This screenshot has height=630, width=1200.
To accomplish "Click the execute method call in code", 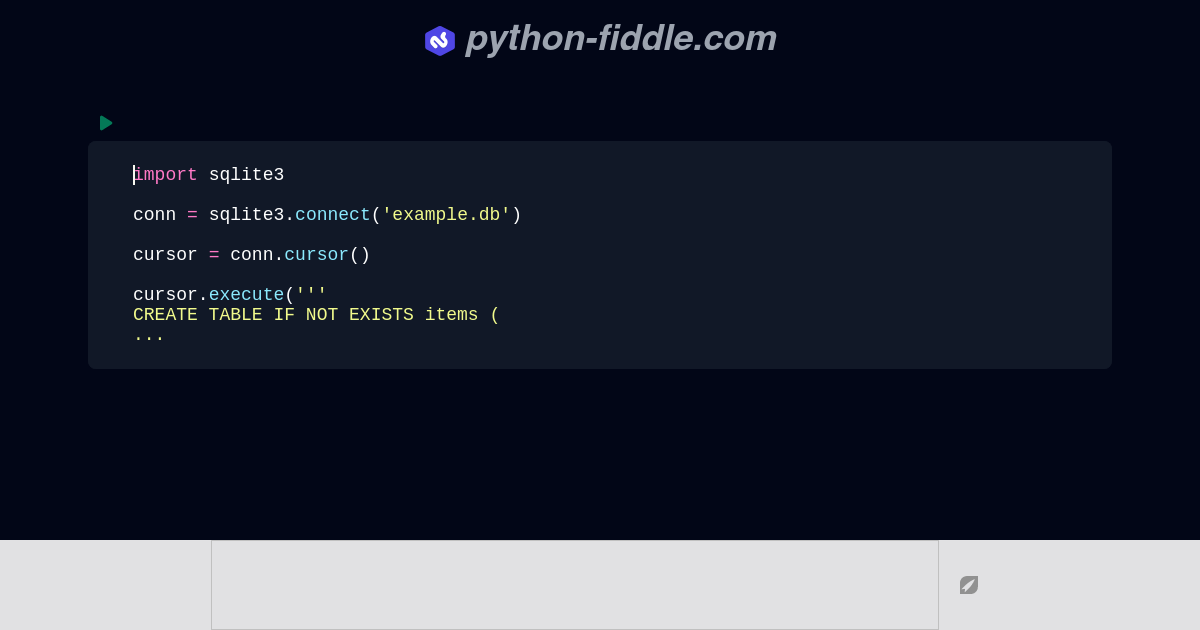I will tap(246, 294).
